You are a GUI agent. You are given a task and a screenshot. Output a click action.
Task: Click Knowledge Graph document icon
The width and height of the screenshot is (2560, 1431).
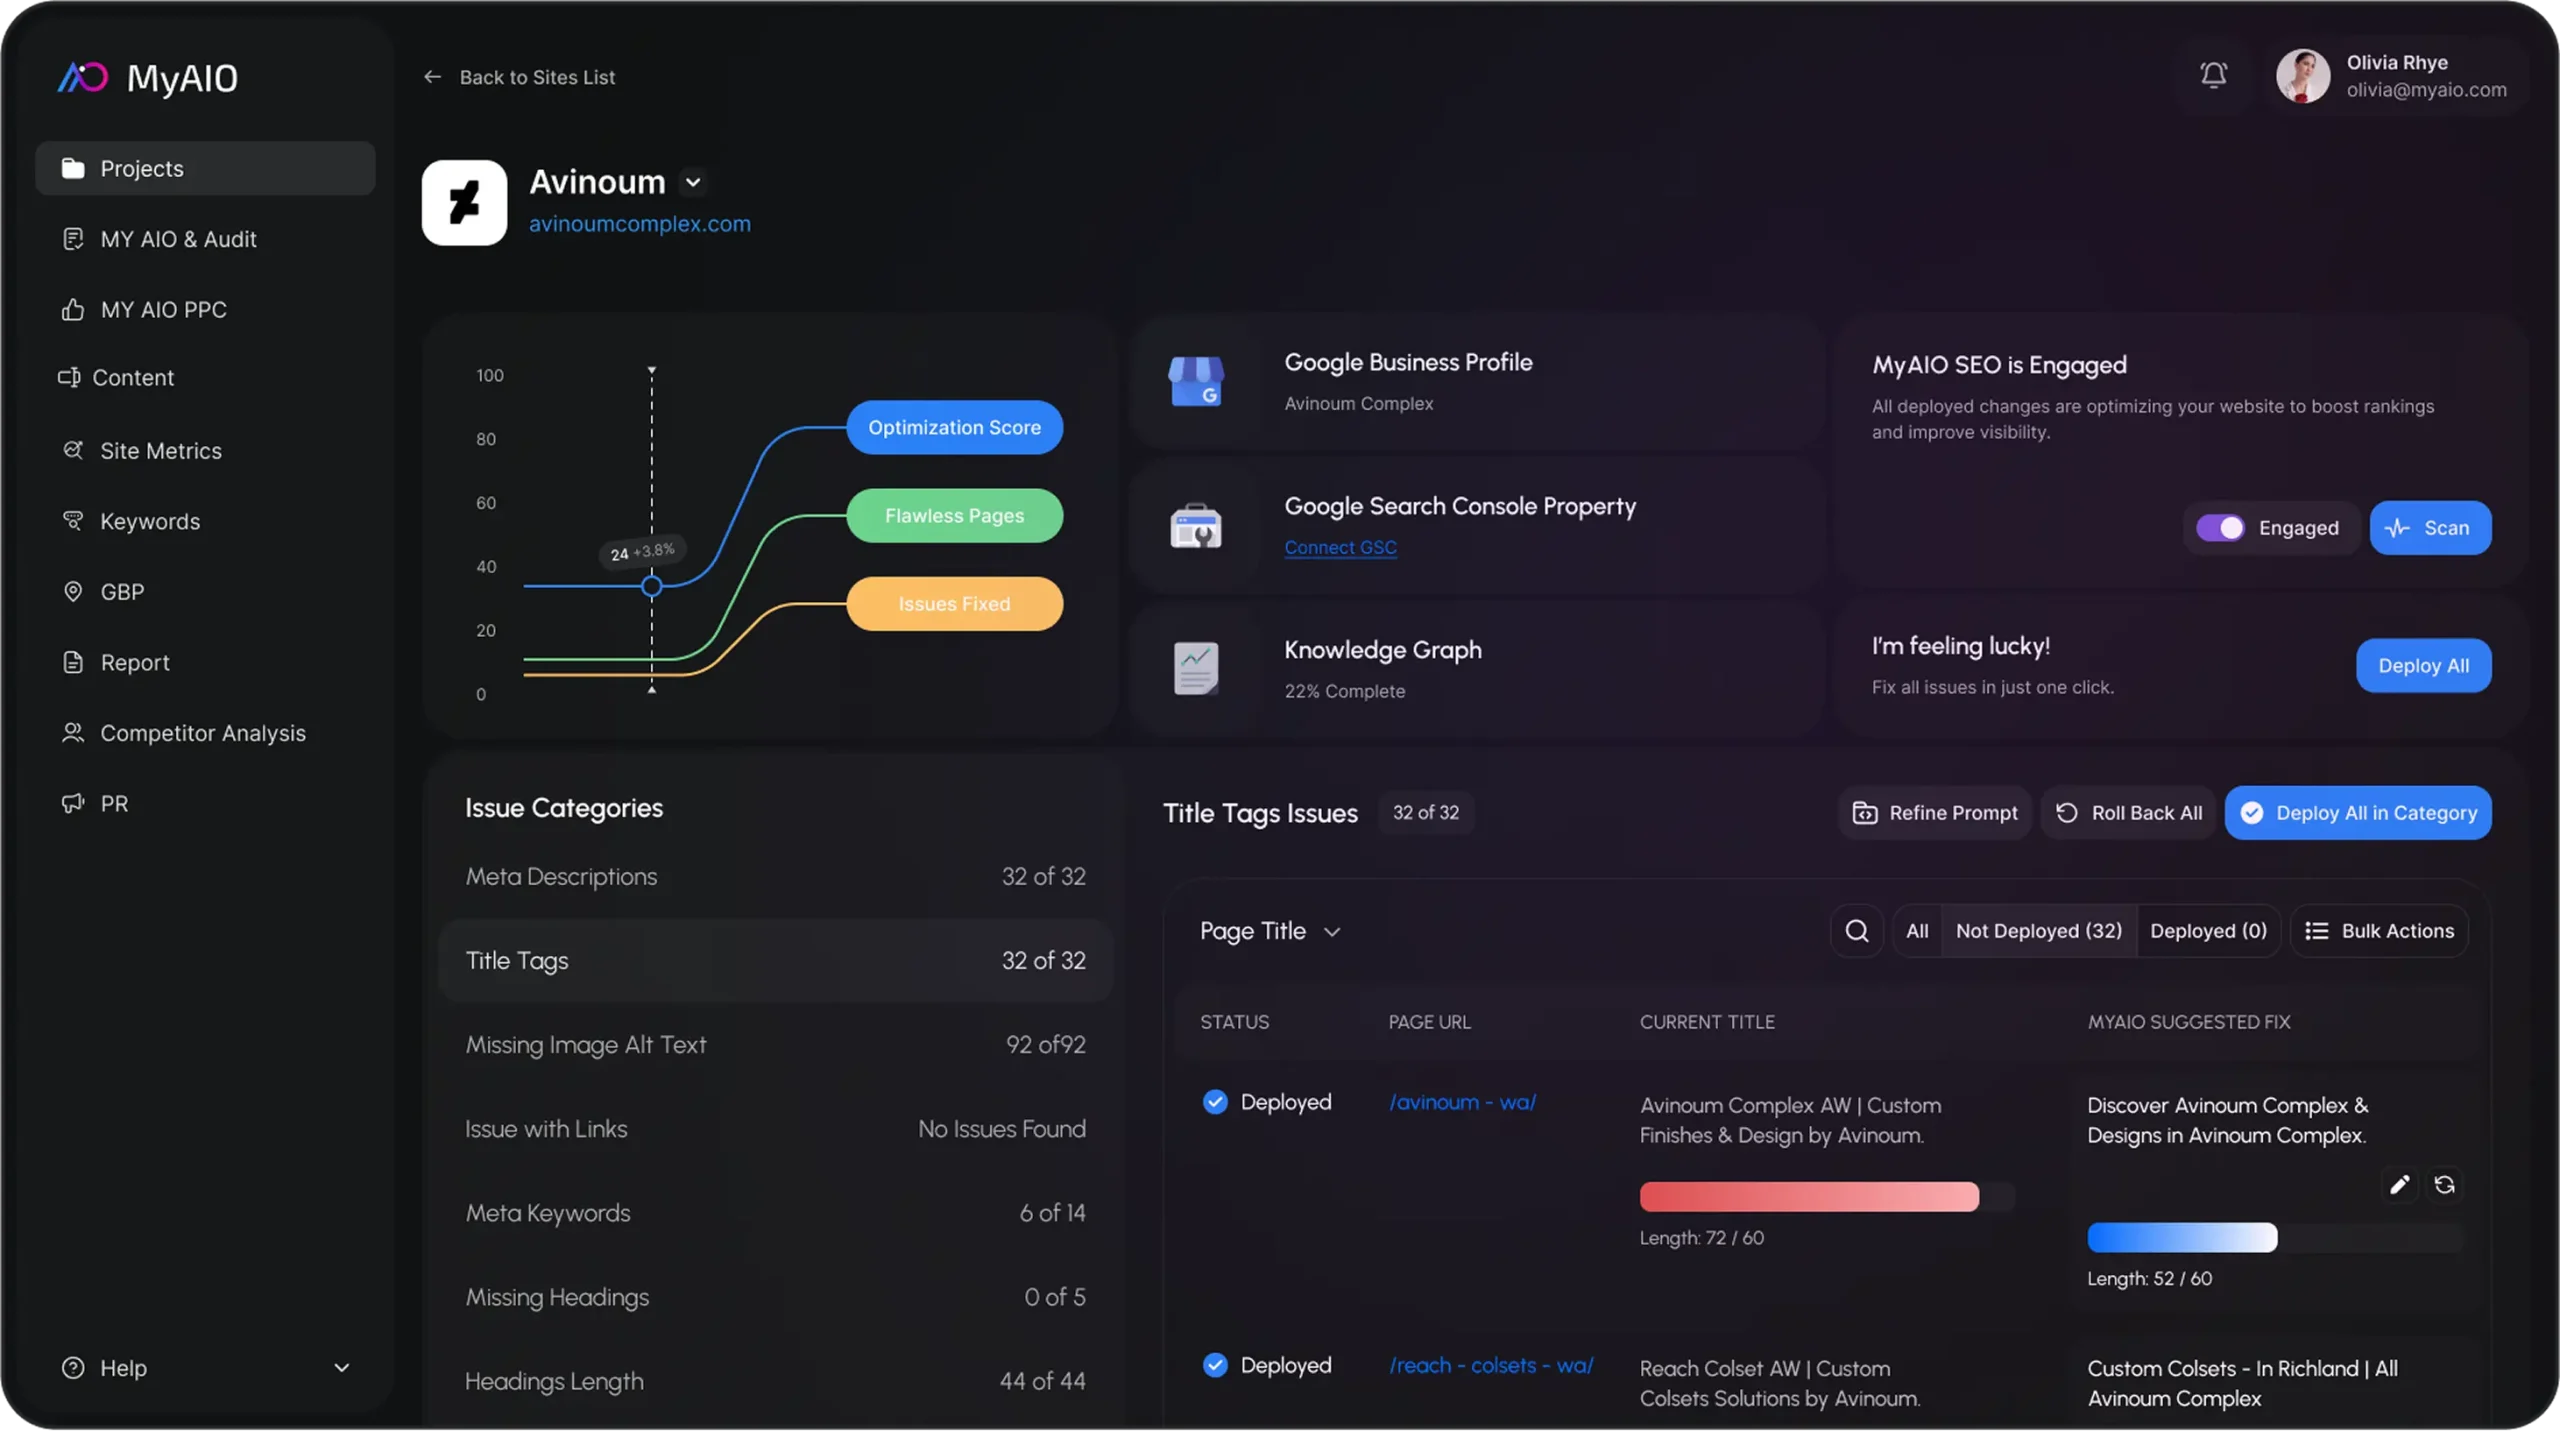pyautogui.click(x=1196, y=668)
